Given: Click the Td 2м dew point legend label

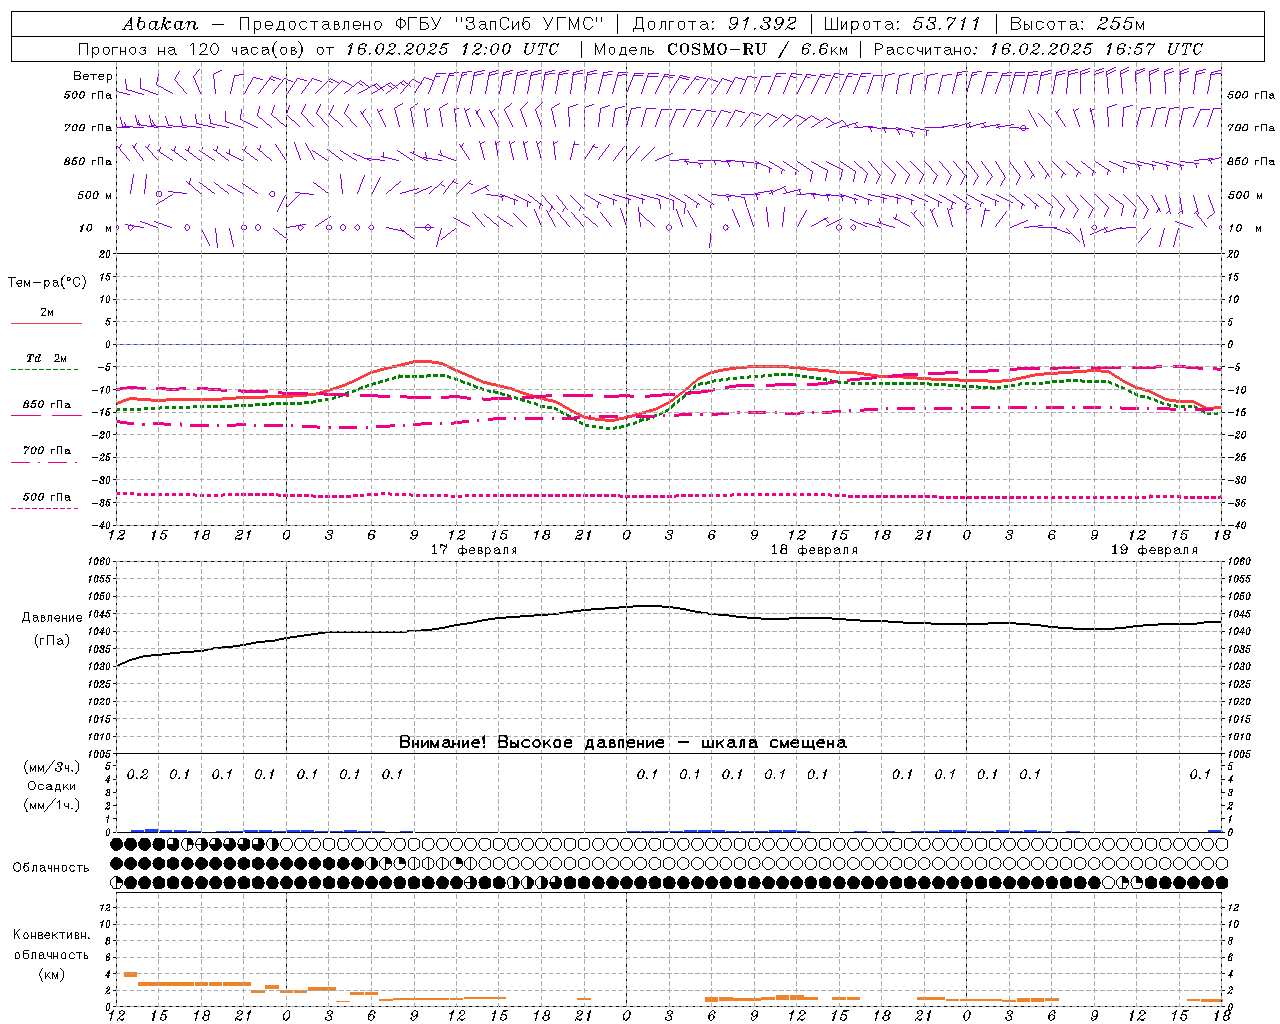Looking at the screenshot, I should (x=47, y=358).
